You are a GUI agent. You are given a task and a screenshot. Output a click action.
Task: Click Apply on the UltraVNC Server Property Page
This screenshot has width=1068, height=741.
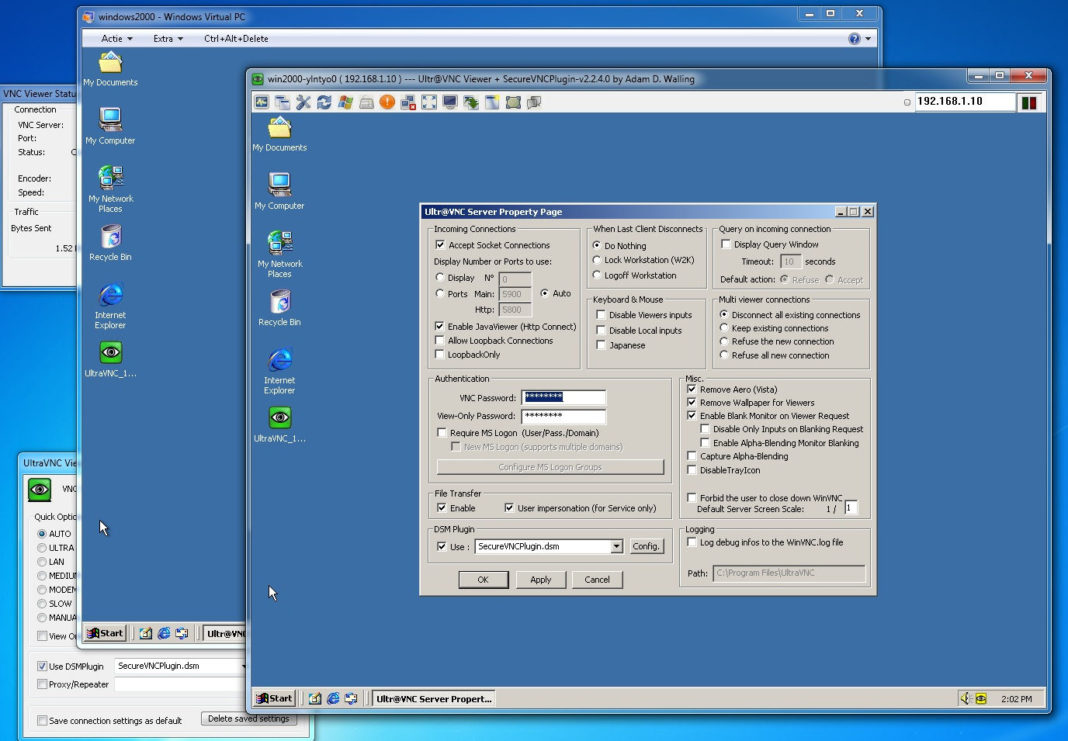click(540, 579)
